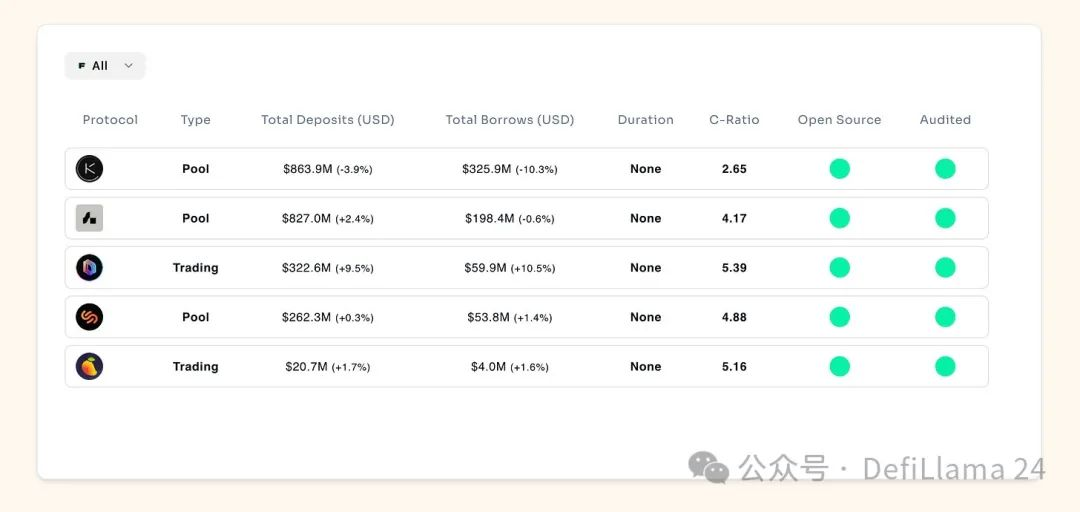This screenshot has height=512, width=1080.
Task: Click Audited green indicator in last row
Action: (945, 367)
